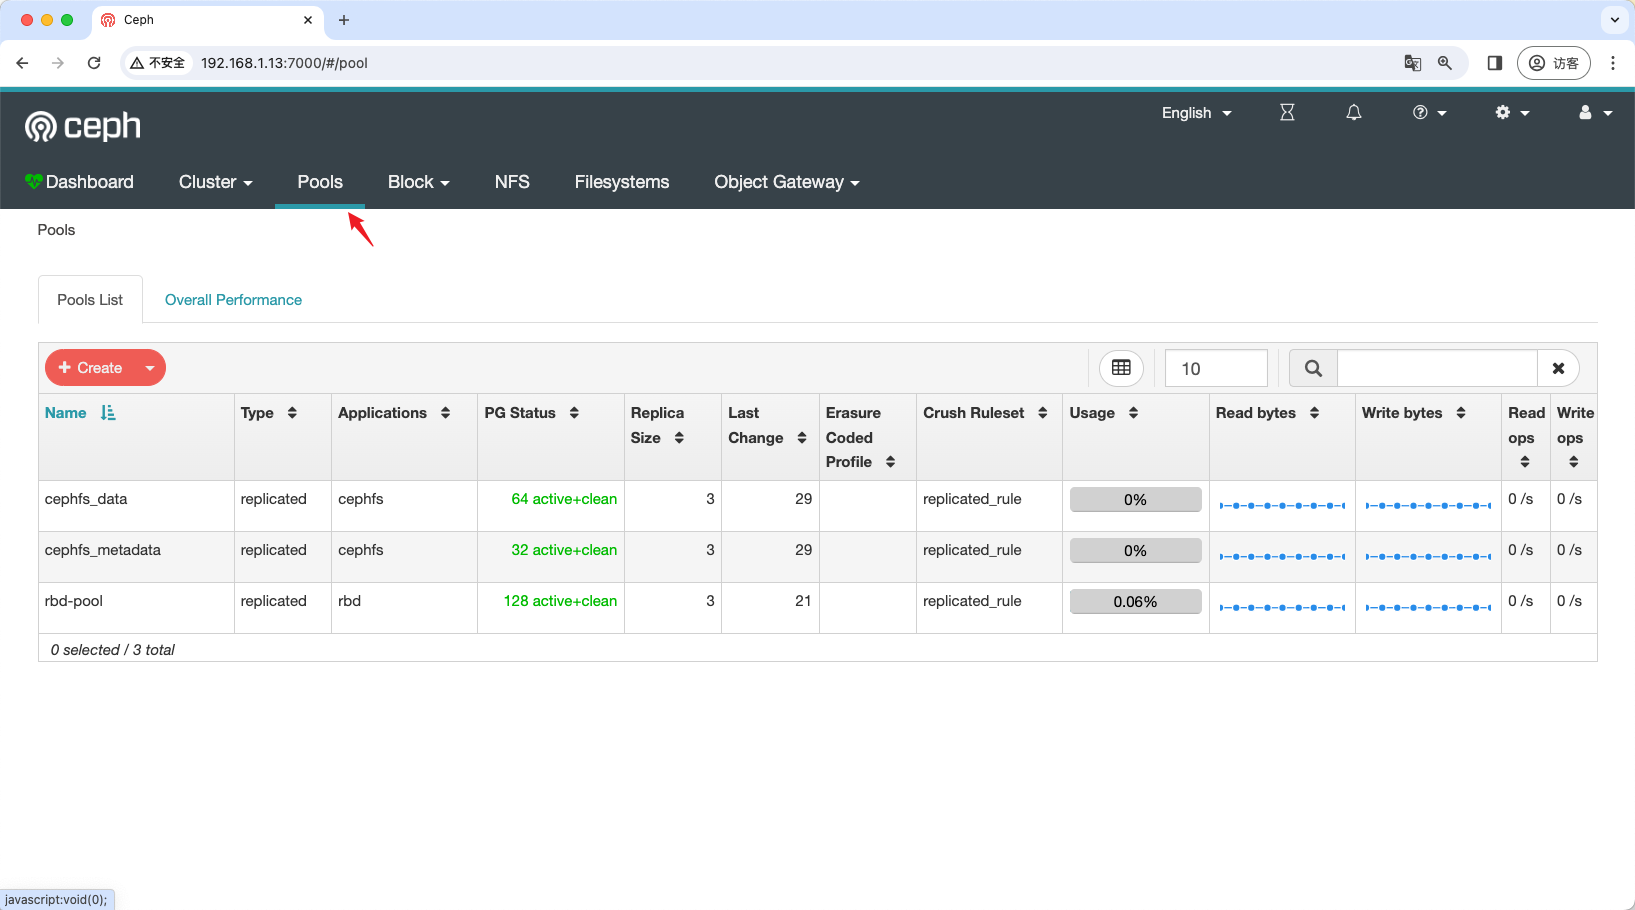
Task: Click the search magnifier icon
Action: [1313, 368]
